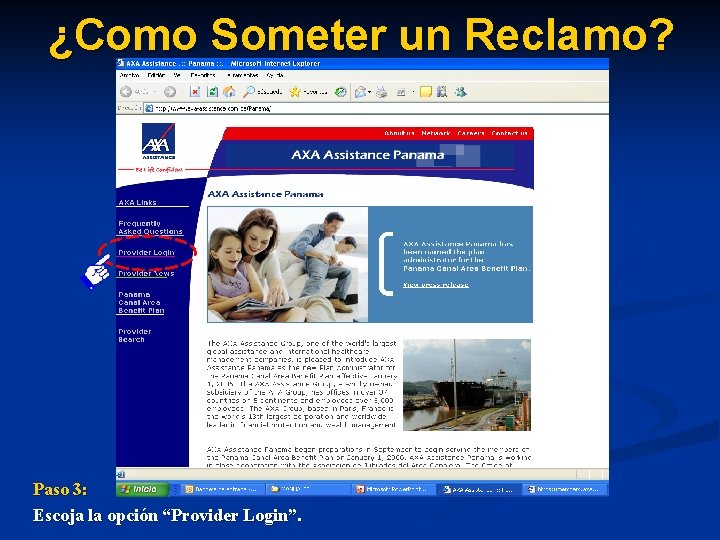Click the AXA Assistance logo
This screenshot has height=540, width=720.
pyautogui.click(x=158, y=141)
